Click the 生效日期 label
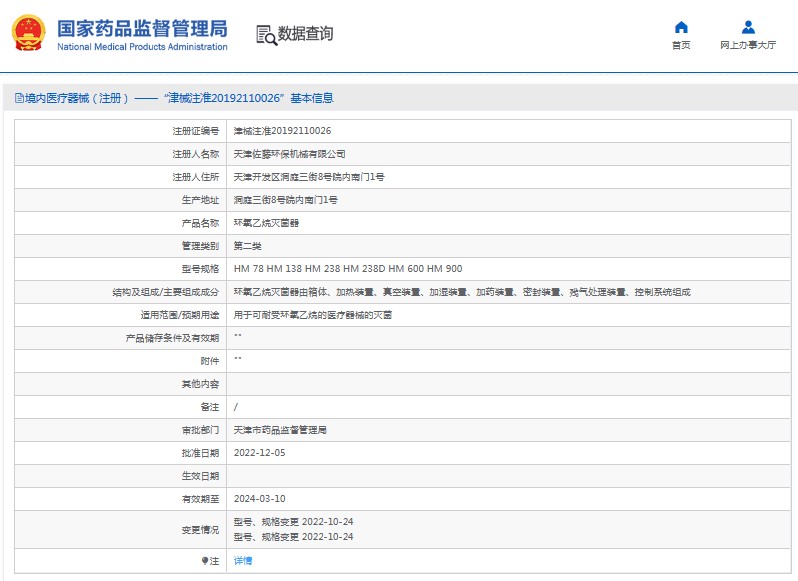 (x=201, y=476)
